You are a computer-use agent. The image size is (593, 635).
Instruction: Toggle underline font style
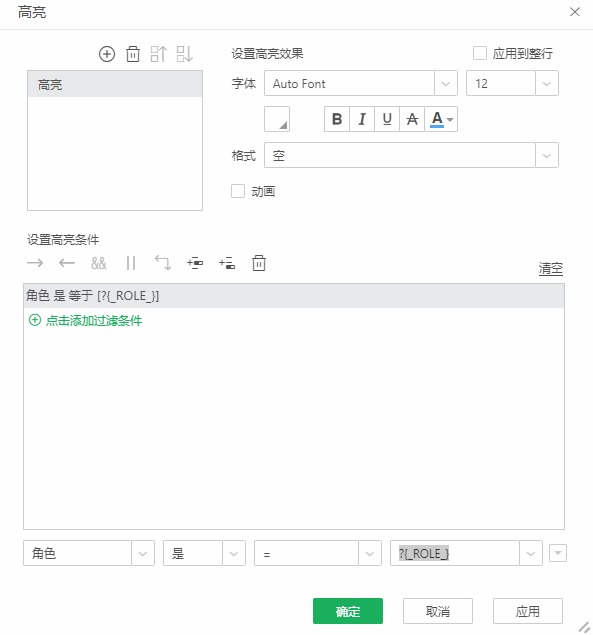click(x=387, y=119)
